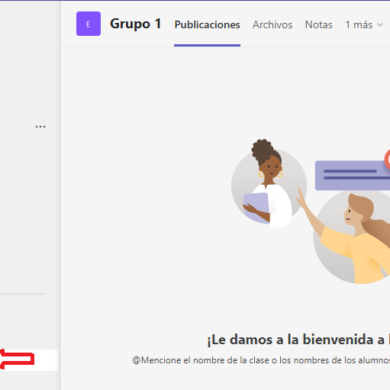
Task: Click the teacher holding tablet illustration
Action: 269,183
